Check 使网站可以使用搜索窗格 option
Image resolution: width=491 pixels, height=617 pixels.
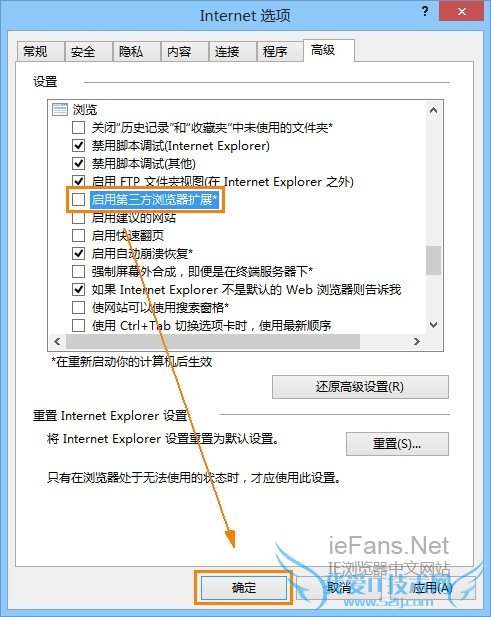(78, 307)
